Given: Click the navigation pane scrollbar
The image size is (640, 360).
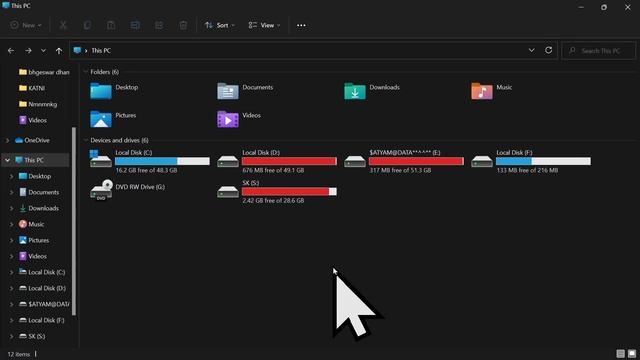Looking at the screenshot, I should click(x=74, y=221).
